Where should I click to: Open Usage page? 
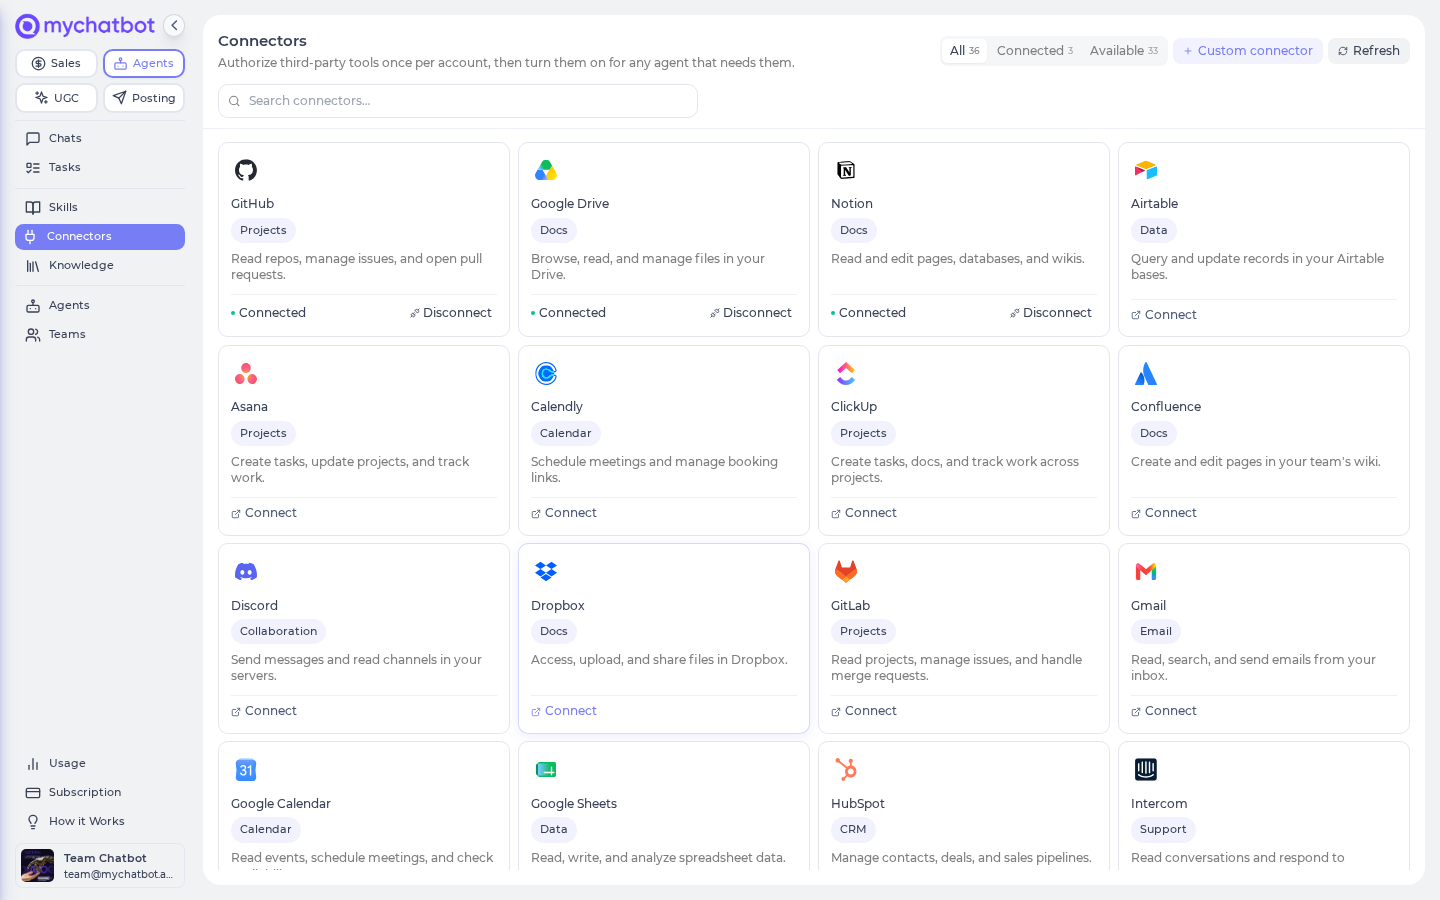pos(100,763)
